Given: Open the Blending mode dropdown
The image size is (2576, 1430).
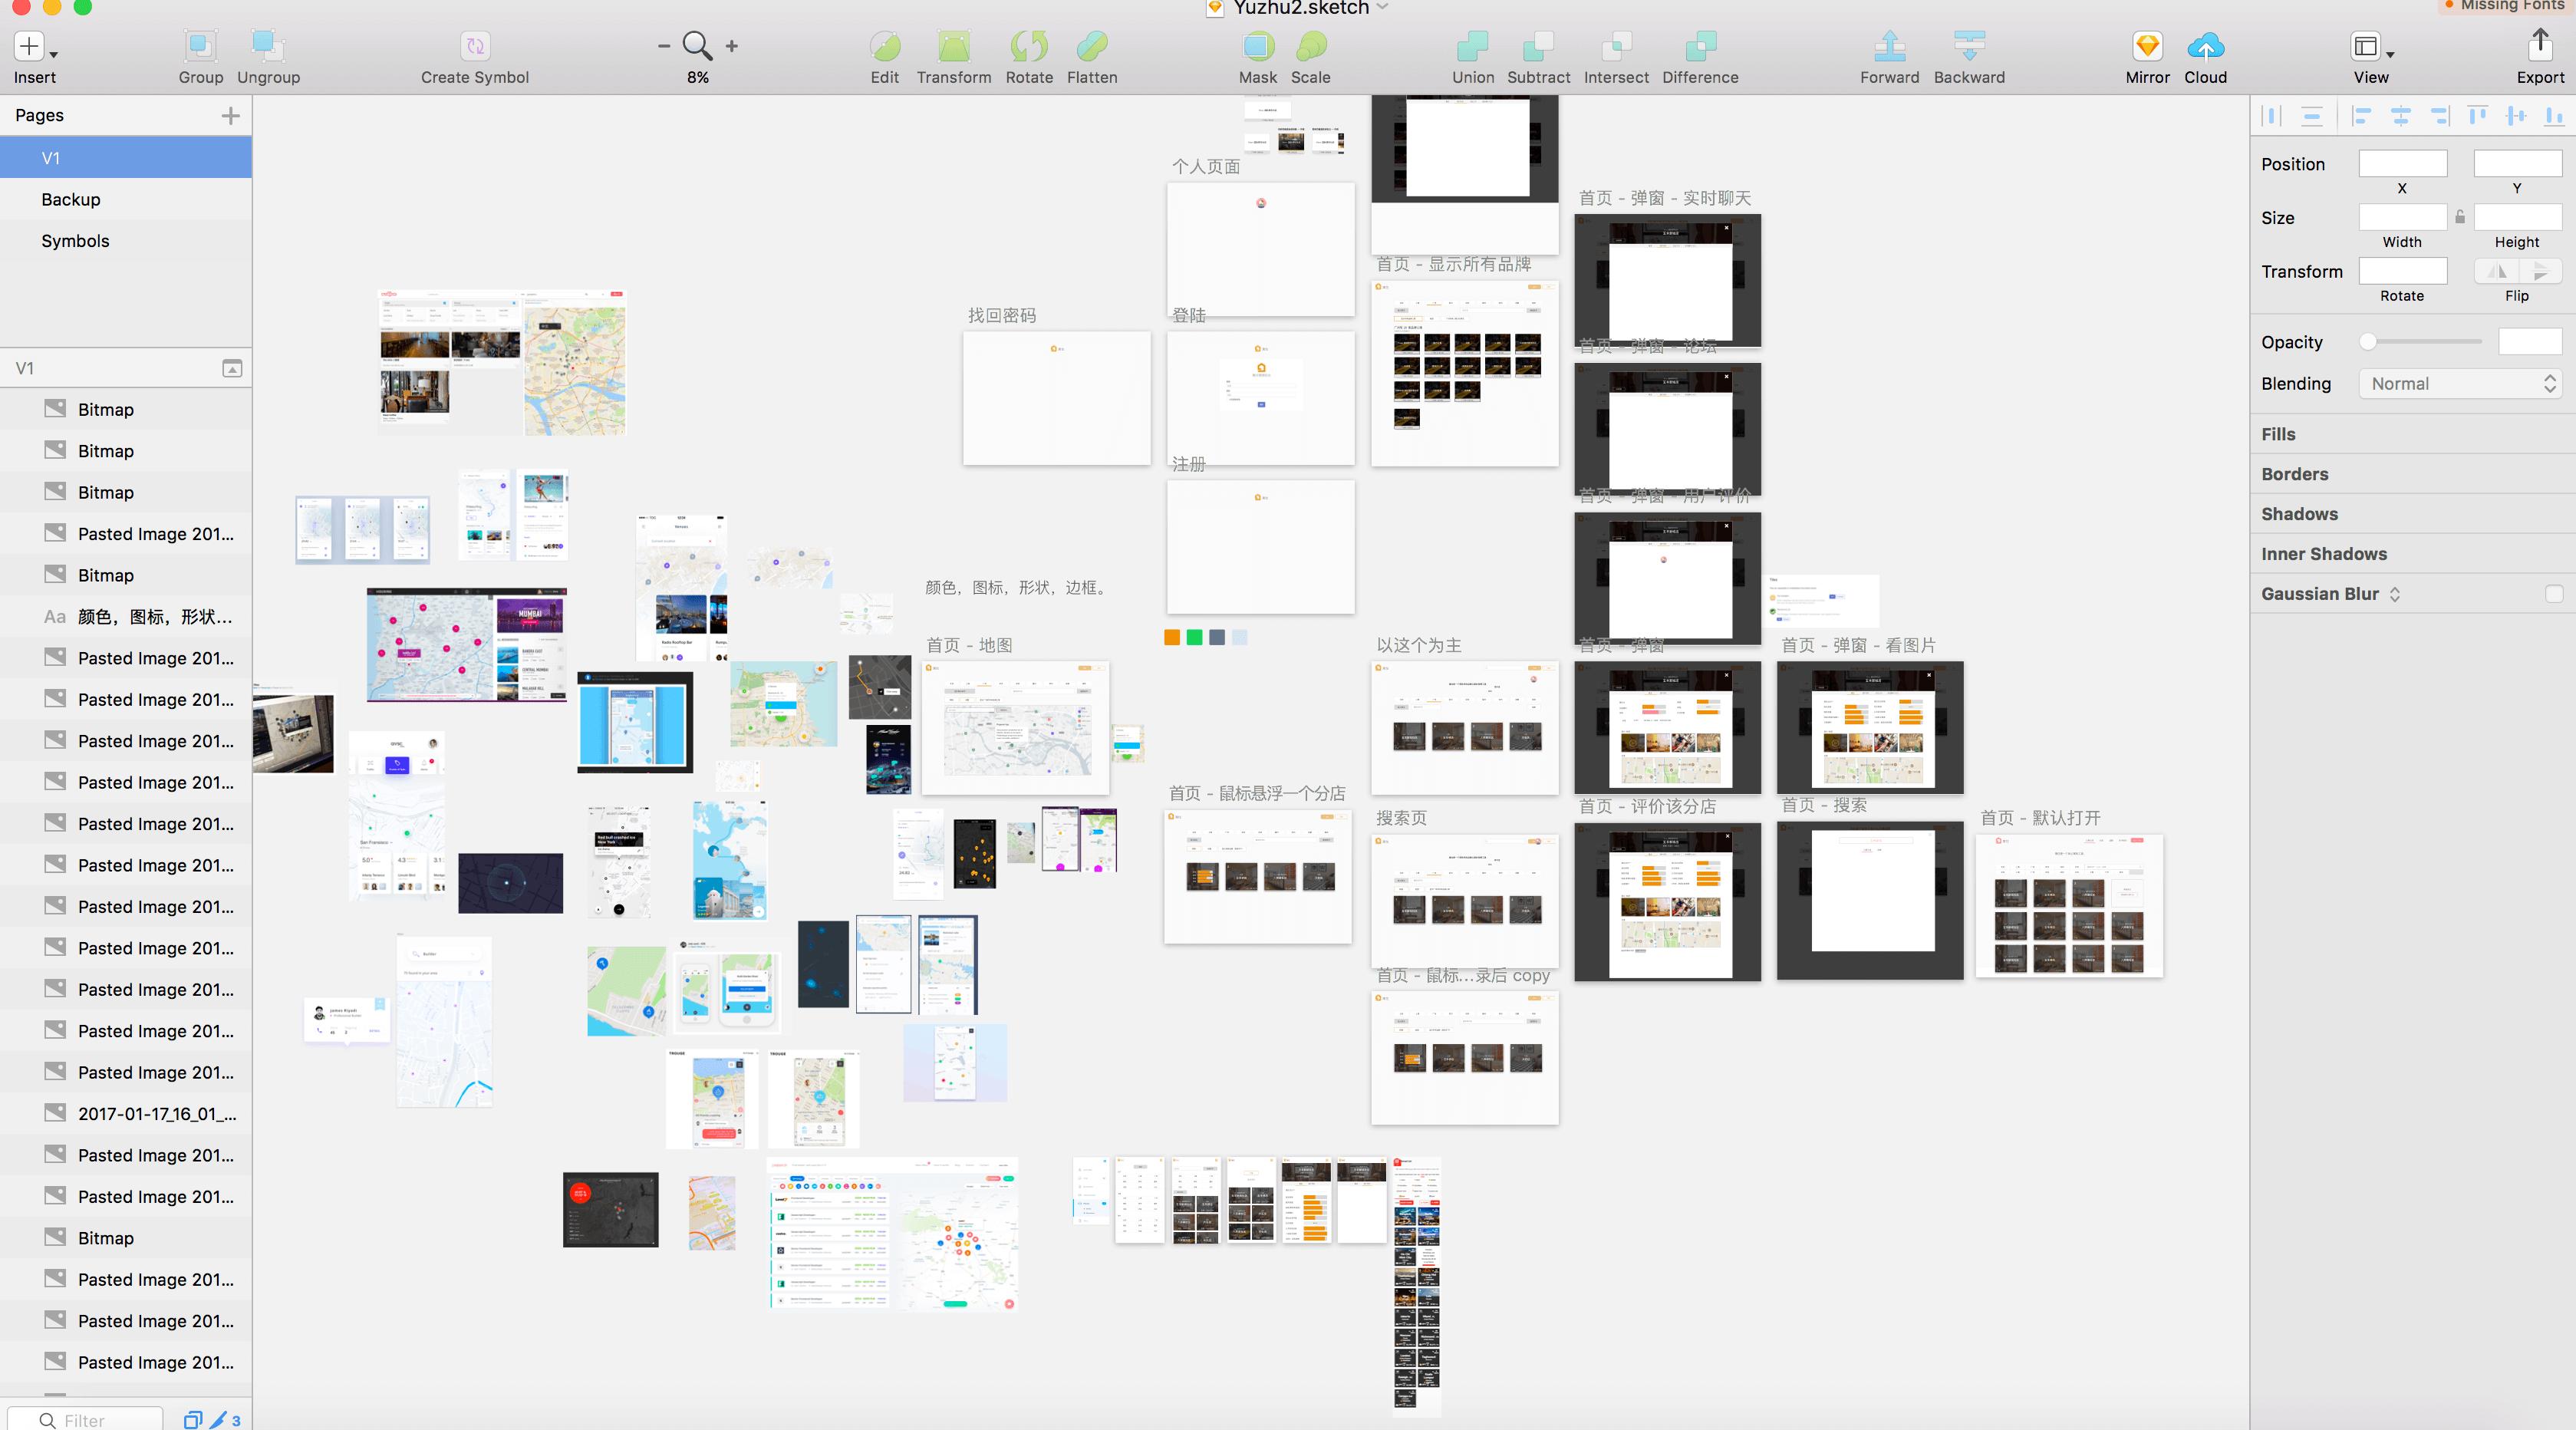Looking at the screenshot, I should (2459, 384).
